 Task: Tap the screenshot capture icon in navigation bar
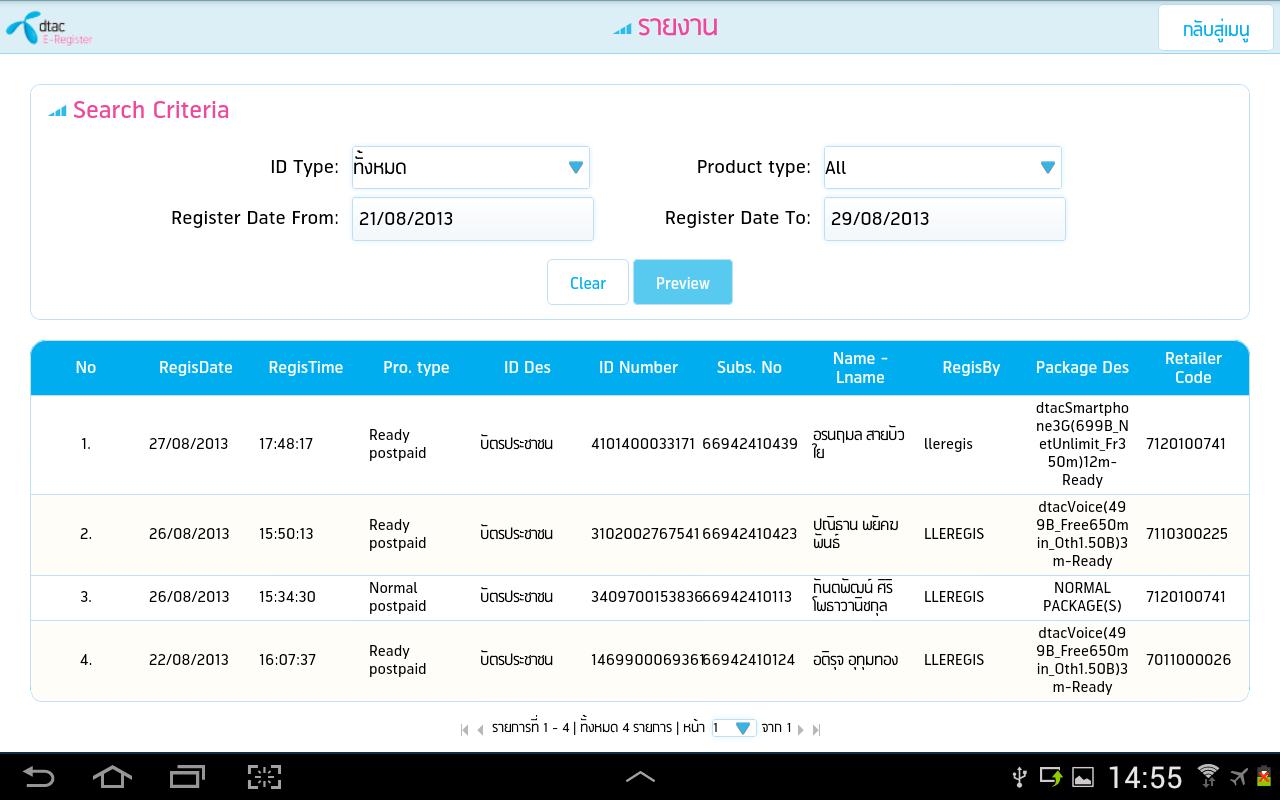click(x=263, y=777)
